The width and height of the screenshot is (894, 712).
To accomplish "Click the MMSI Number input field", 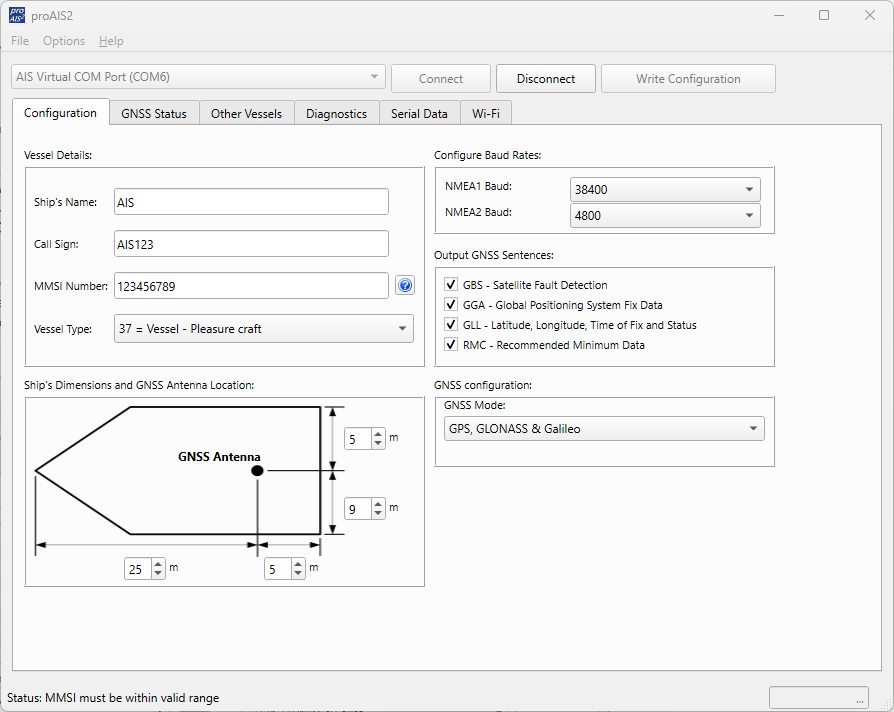I will pyautogui.click(x=251, y=286).
